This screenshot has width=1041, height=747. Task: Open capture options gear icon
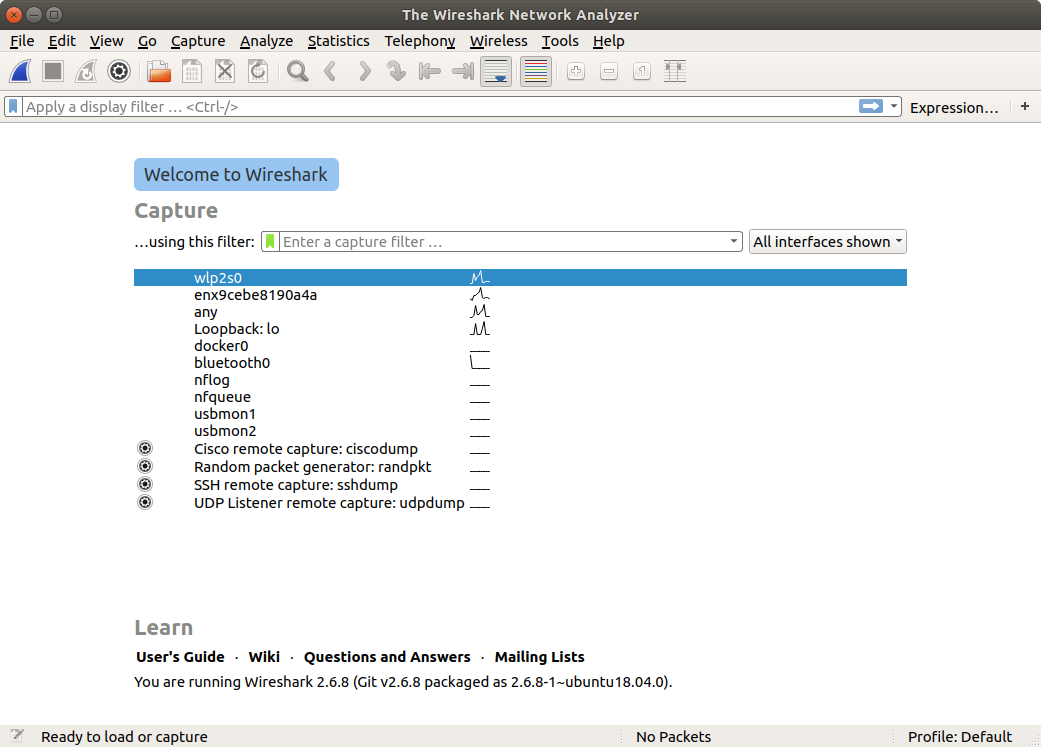(x=119, y=71)
